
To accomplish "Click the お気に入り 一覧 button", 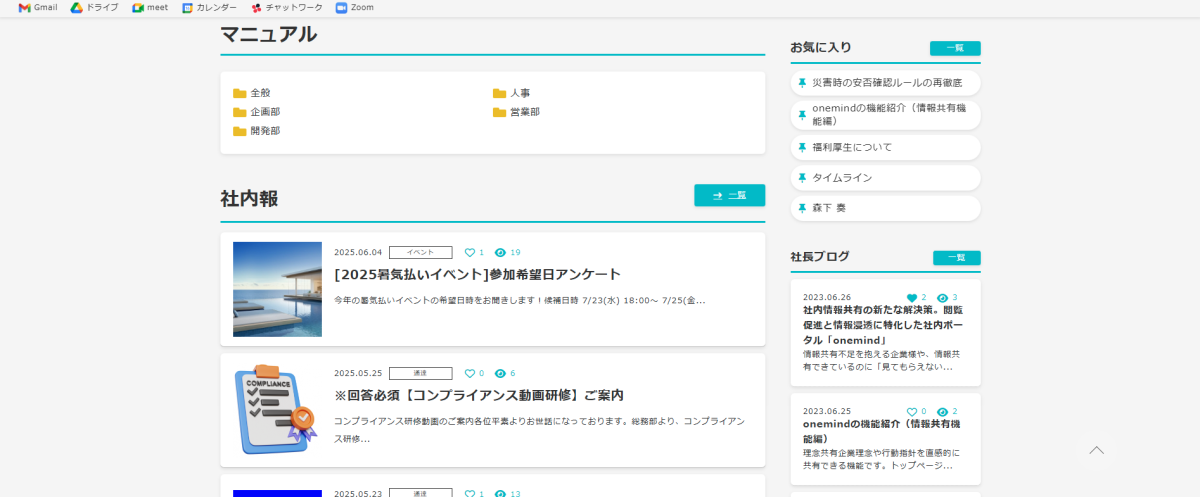I will point(954,48).
